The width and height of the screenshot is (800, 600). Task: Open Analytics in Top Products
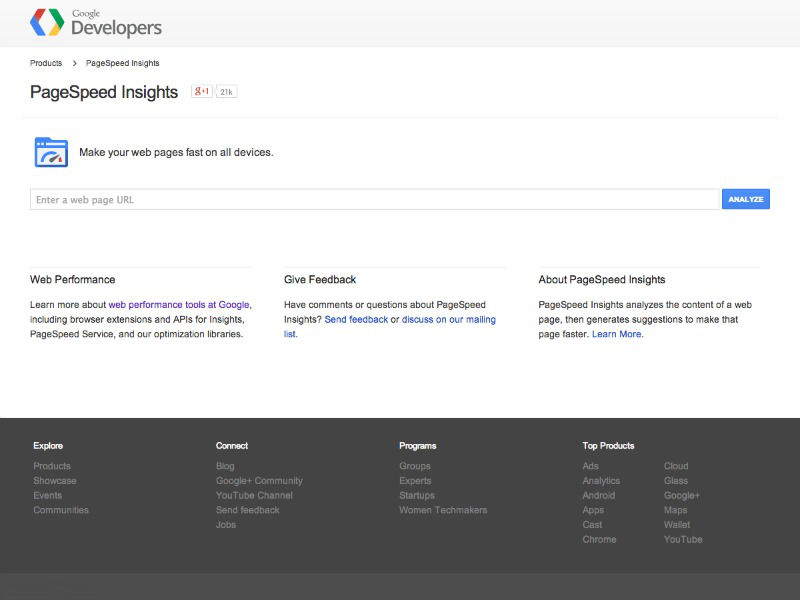click(601, 481)
